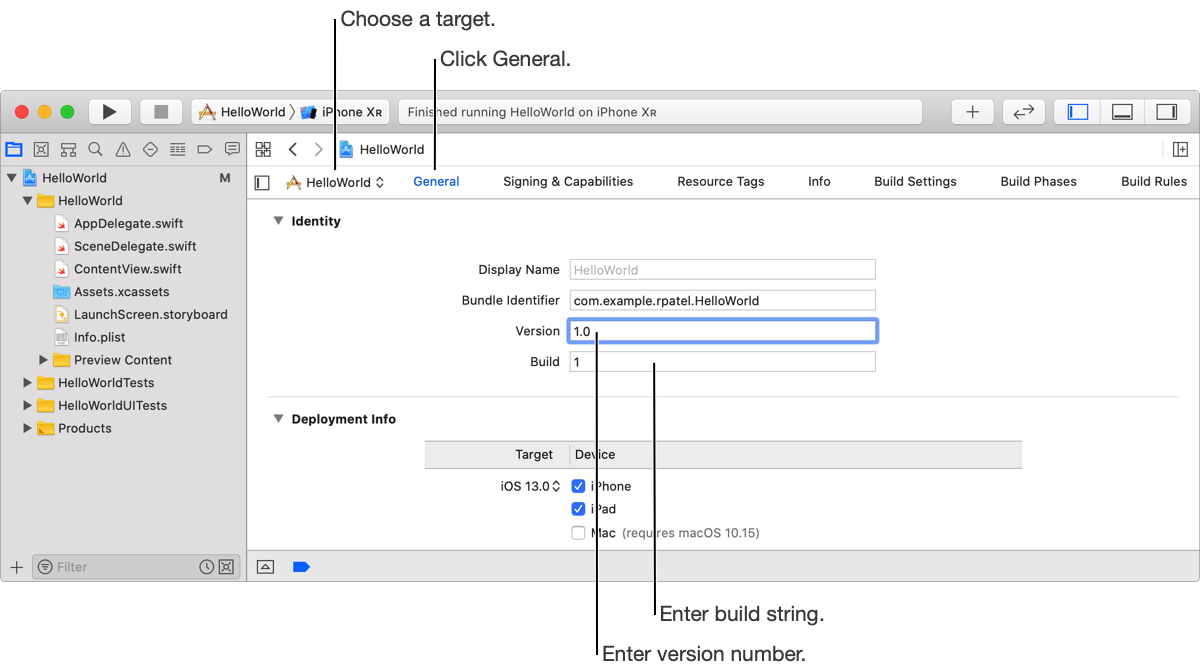The height and width of the screenshot is (672, 1200).
Task: Collapse the Deployment Info section
Action: pyautogui.click(x=278, y=419)
